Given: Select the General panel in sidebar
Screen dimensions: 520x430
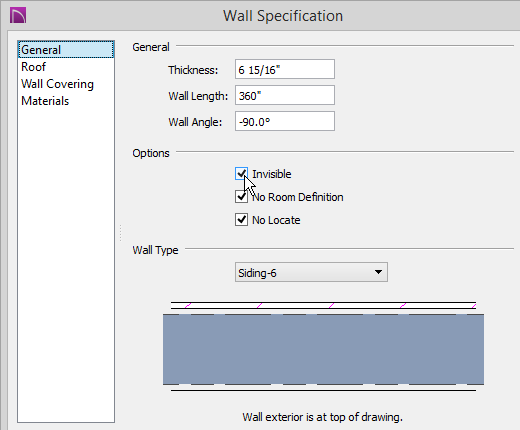Looking at the screenshot, I should [x=66, y=50].
